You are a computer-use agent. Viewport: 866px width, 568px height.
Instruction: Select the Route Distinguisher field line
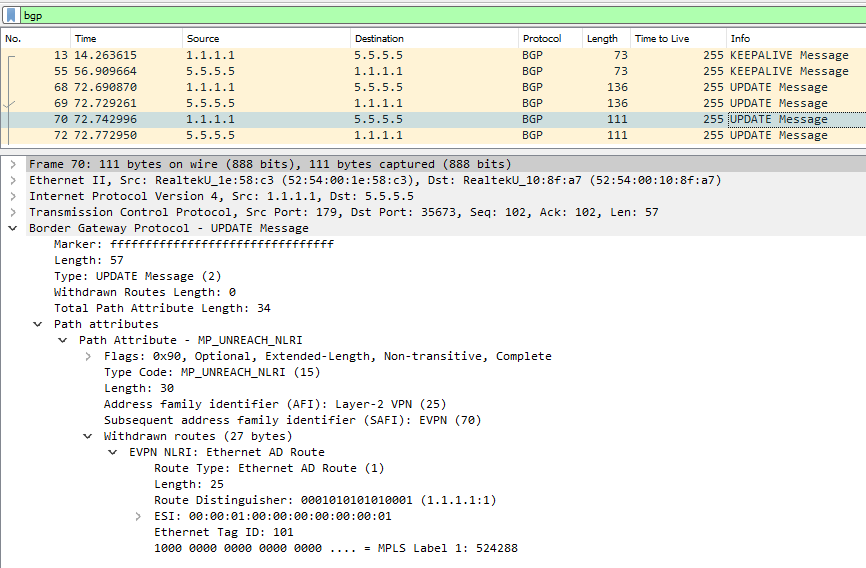click(x=325, y=500)
